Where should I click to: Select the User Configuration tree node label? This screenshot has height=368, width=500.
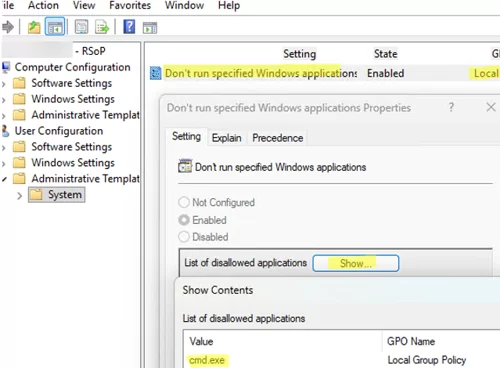[x=59, y=131]
